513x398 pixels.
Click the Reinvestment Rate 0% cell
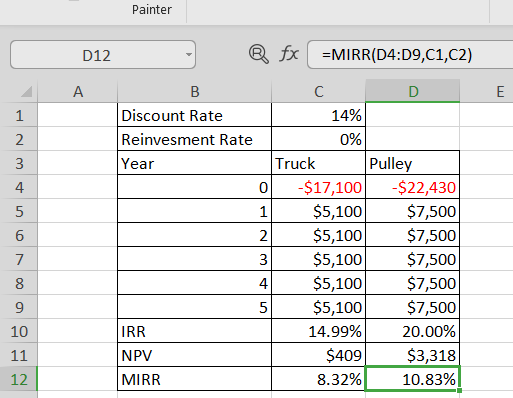[x=319, y=139]
